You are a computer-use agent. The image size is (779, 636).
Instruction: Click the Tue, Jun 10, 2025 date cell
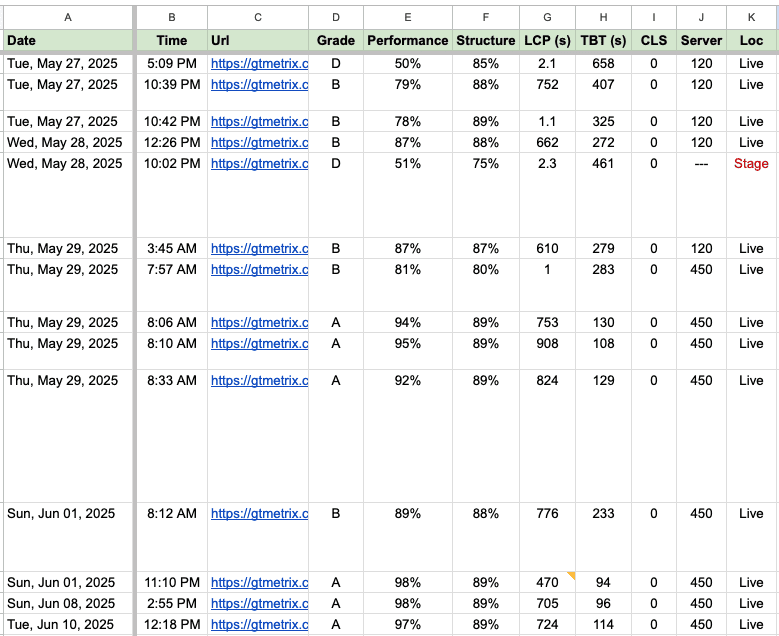pyautogui.click(x=67, y=624)
